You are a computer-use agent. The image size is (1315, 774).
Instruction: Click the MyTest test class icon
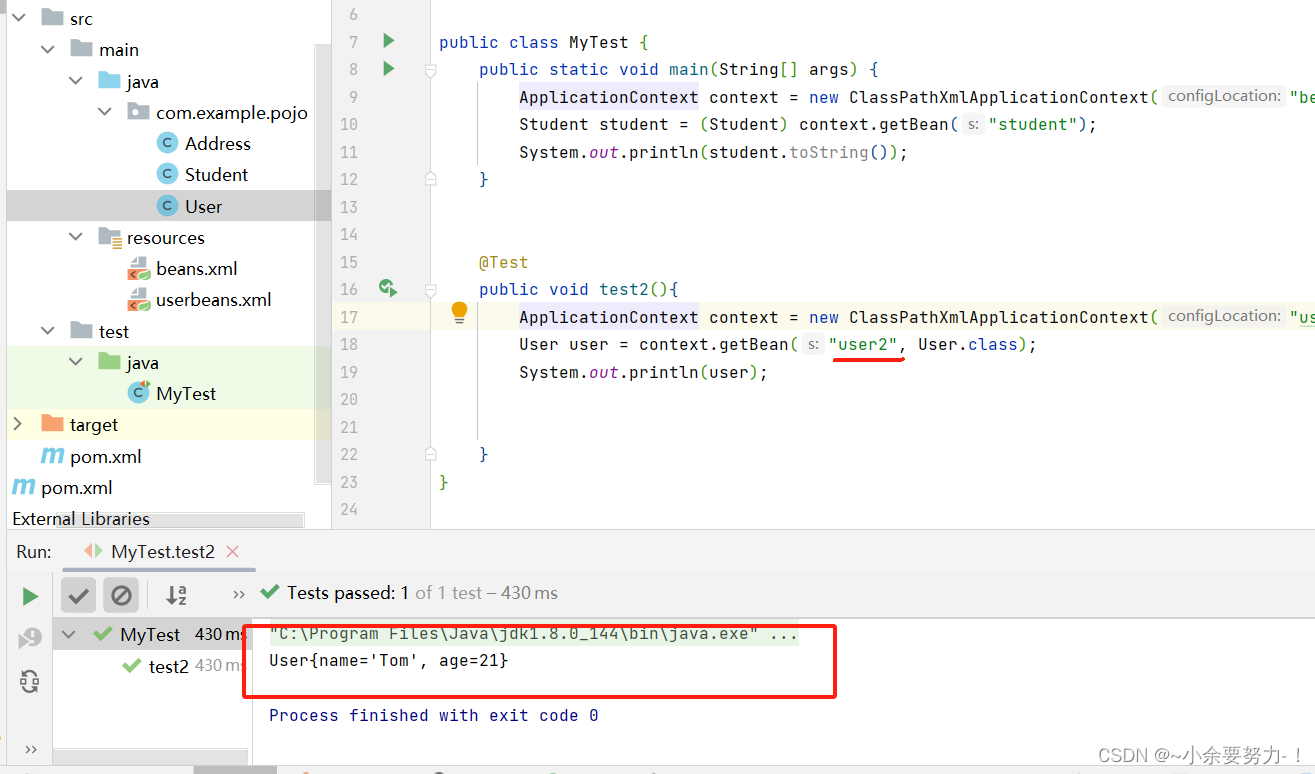tap(139, 392)
